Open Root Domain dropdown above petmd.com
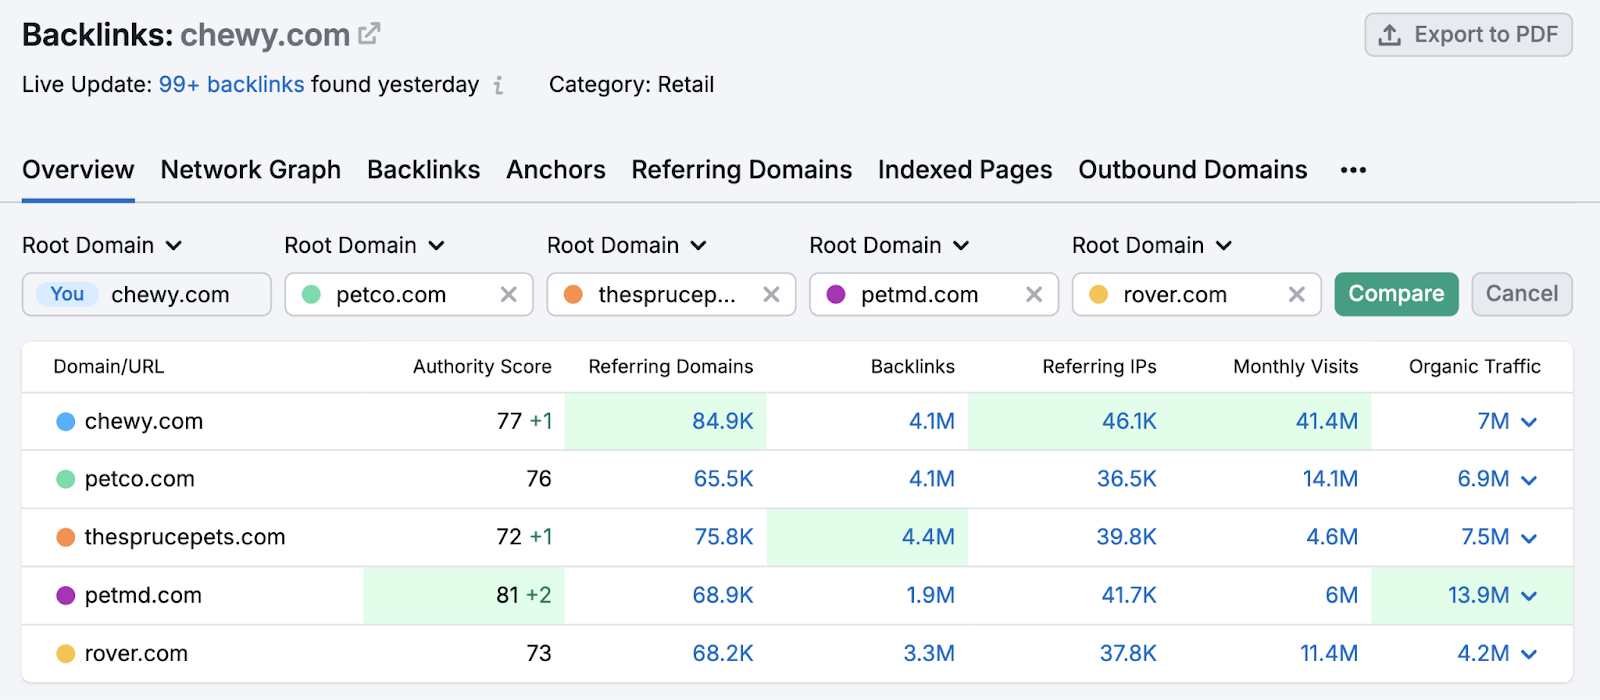The image size is (1600, 700). [889, 245]
